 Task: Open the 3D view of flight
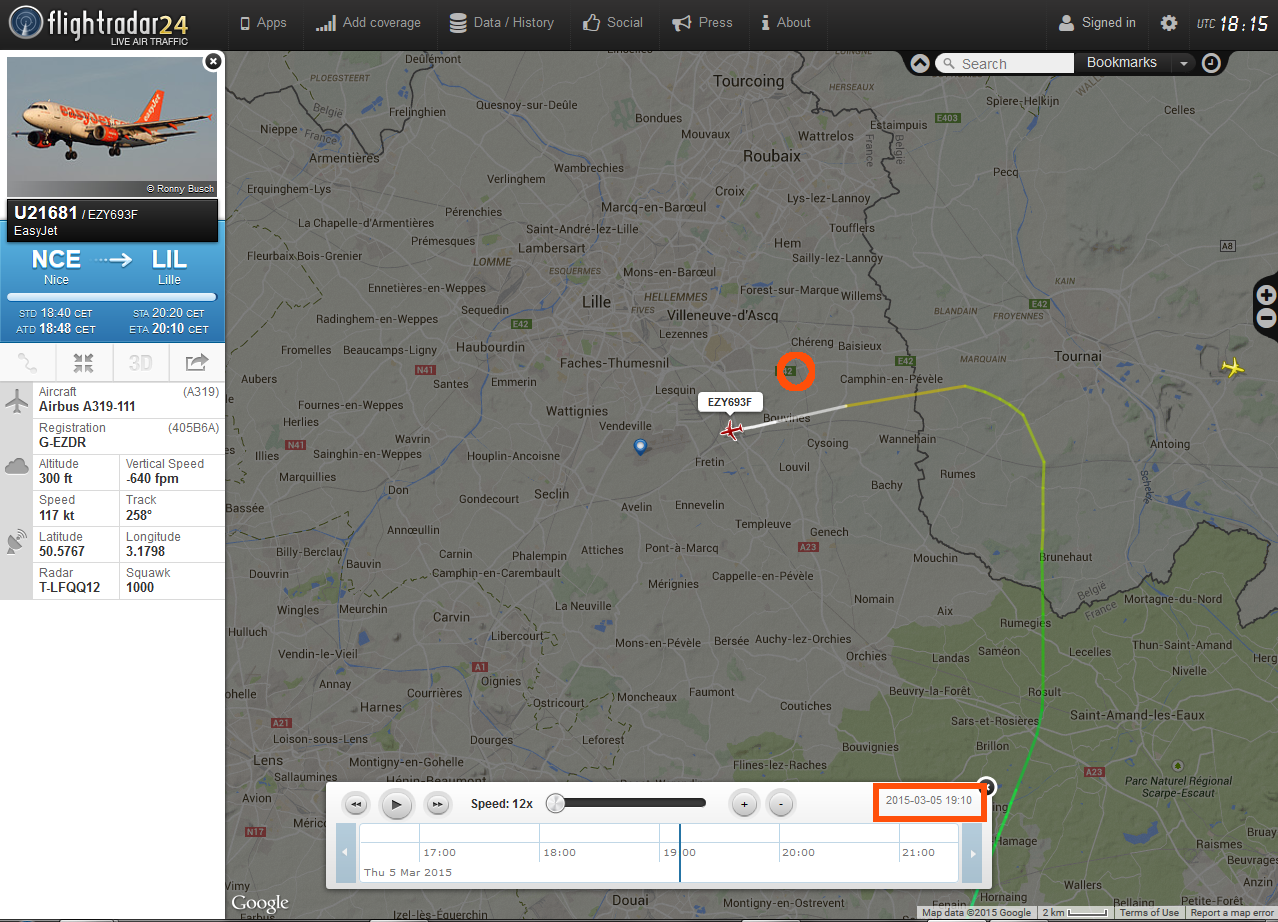(x=140, y=363)
